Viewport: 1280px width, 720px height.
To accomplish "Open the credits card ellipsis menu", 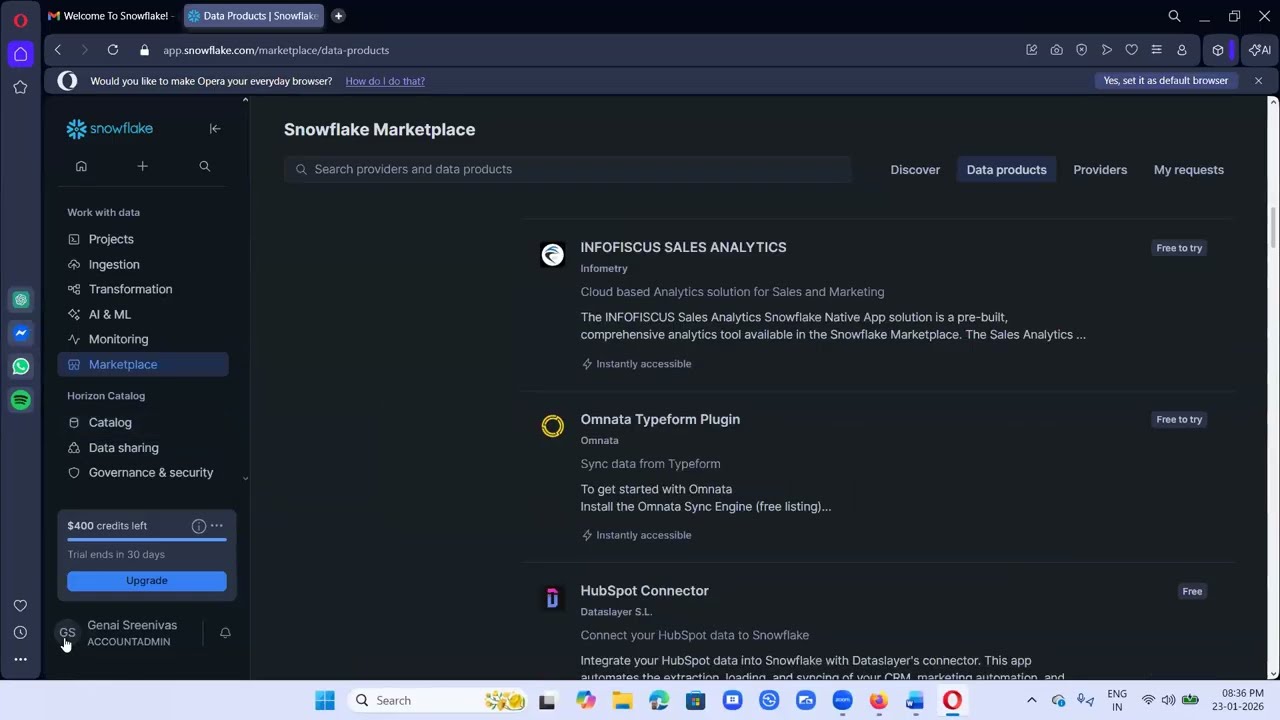I will [x=216, y=526].
